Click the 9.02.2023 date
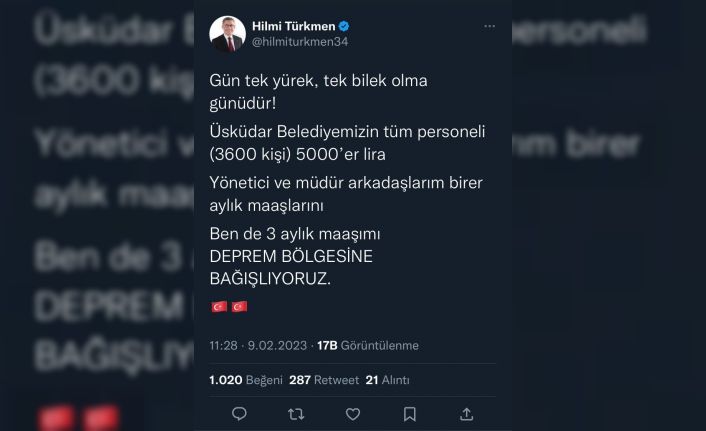Image resolution: width=706 pixels, height=431 pixels. pyautogui.click(x=277, y=345)
